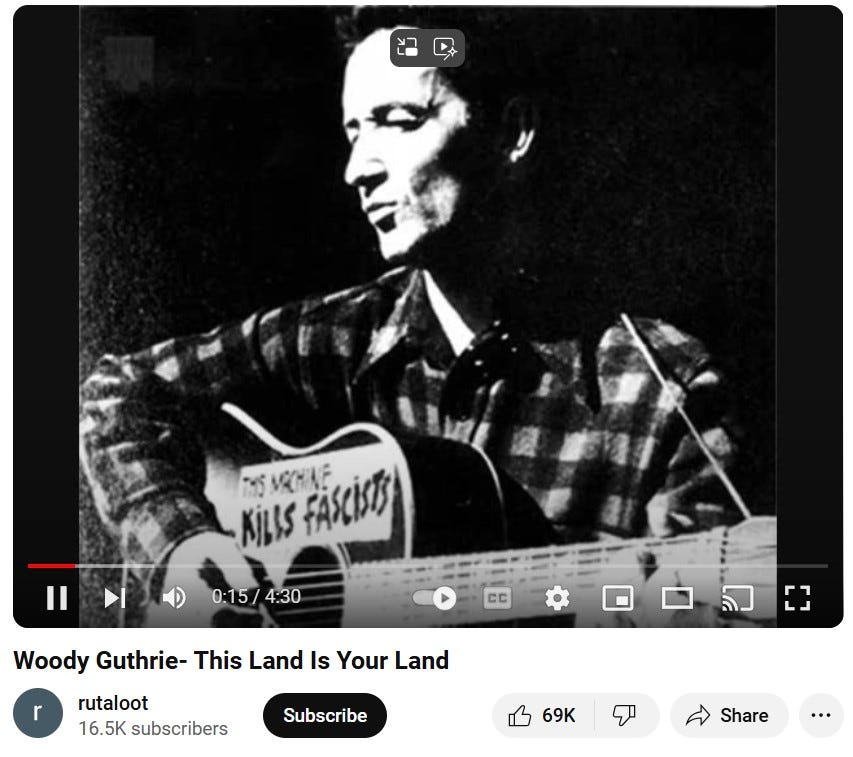This screenshot has height=757, width=853.
Task: Pause the video playback
Action: coord(57,598)
